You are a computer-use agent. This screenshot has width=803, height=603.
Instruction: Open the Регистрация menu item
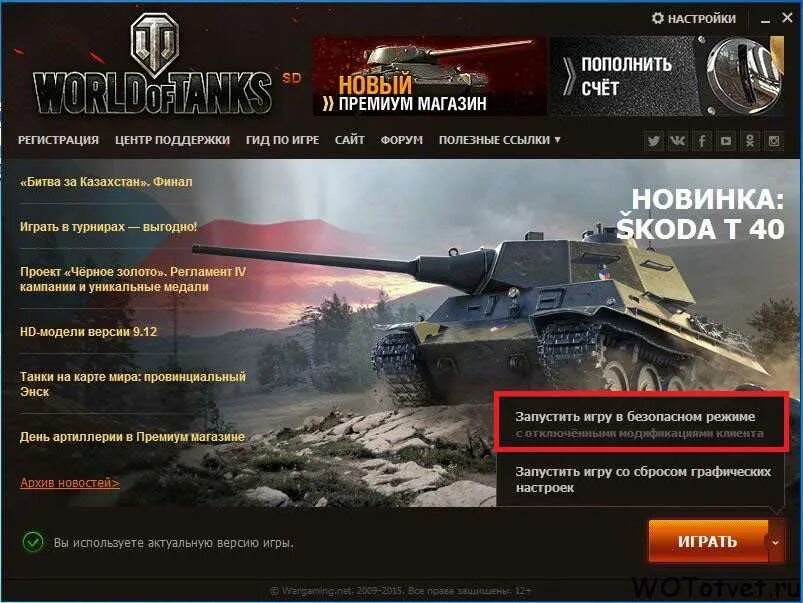(x=58, y=140)
